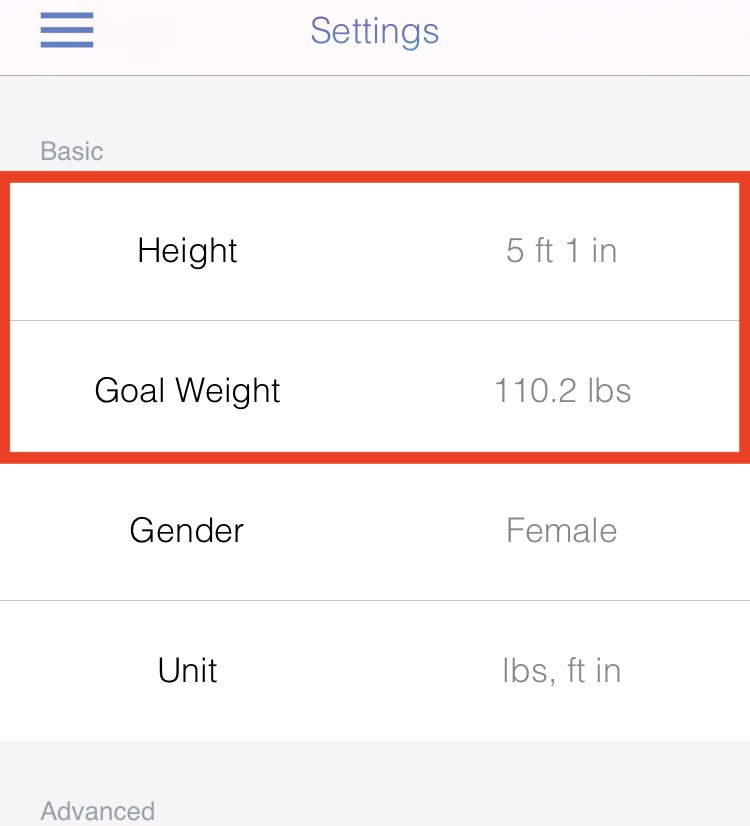Image resolution: width=750 pixels, height=826 pixels.
Task: Change the lbs, ft in unit value
Action: (x=562, y=672)
